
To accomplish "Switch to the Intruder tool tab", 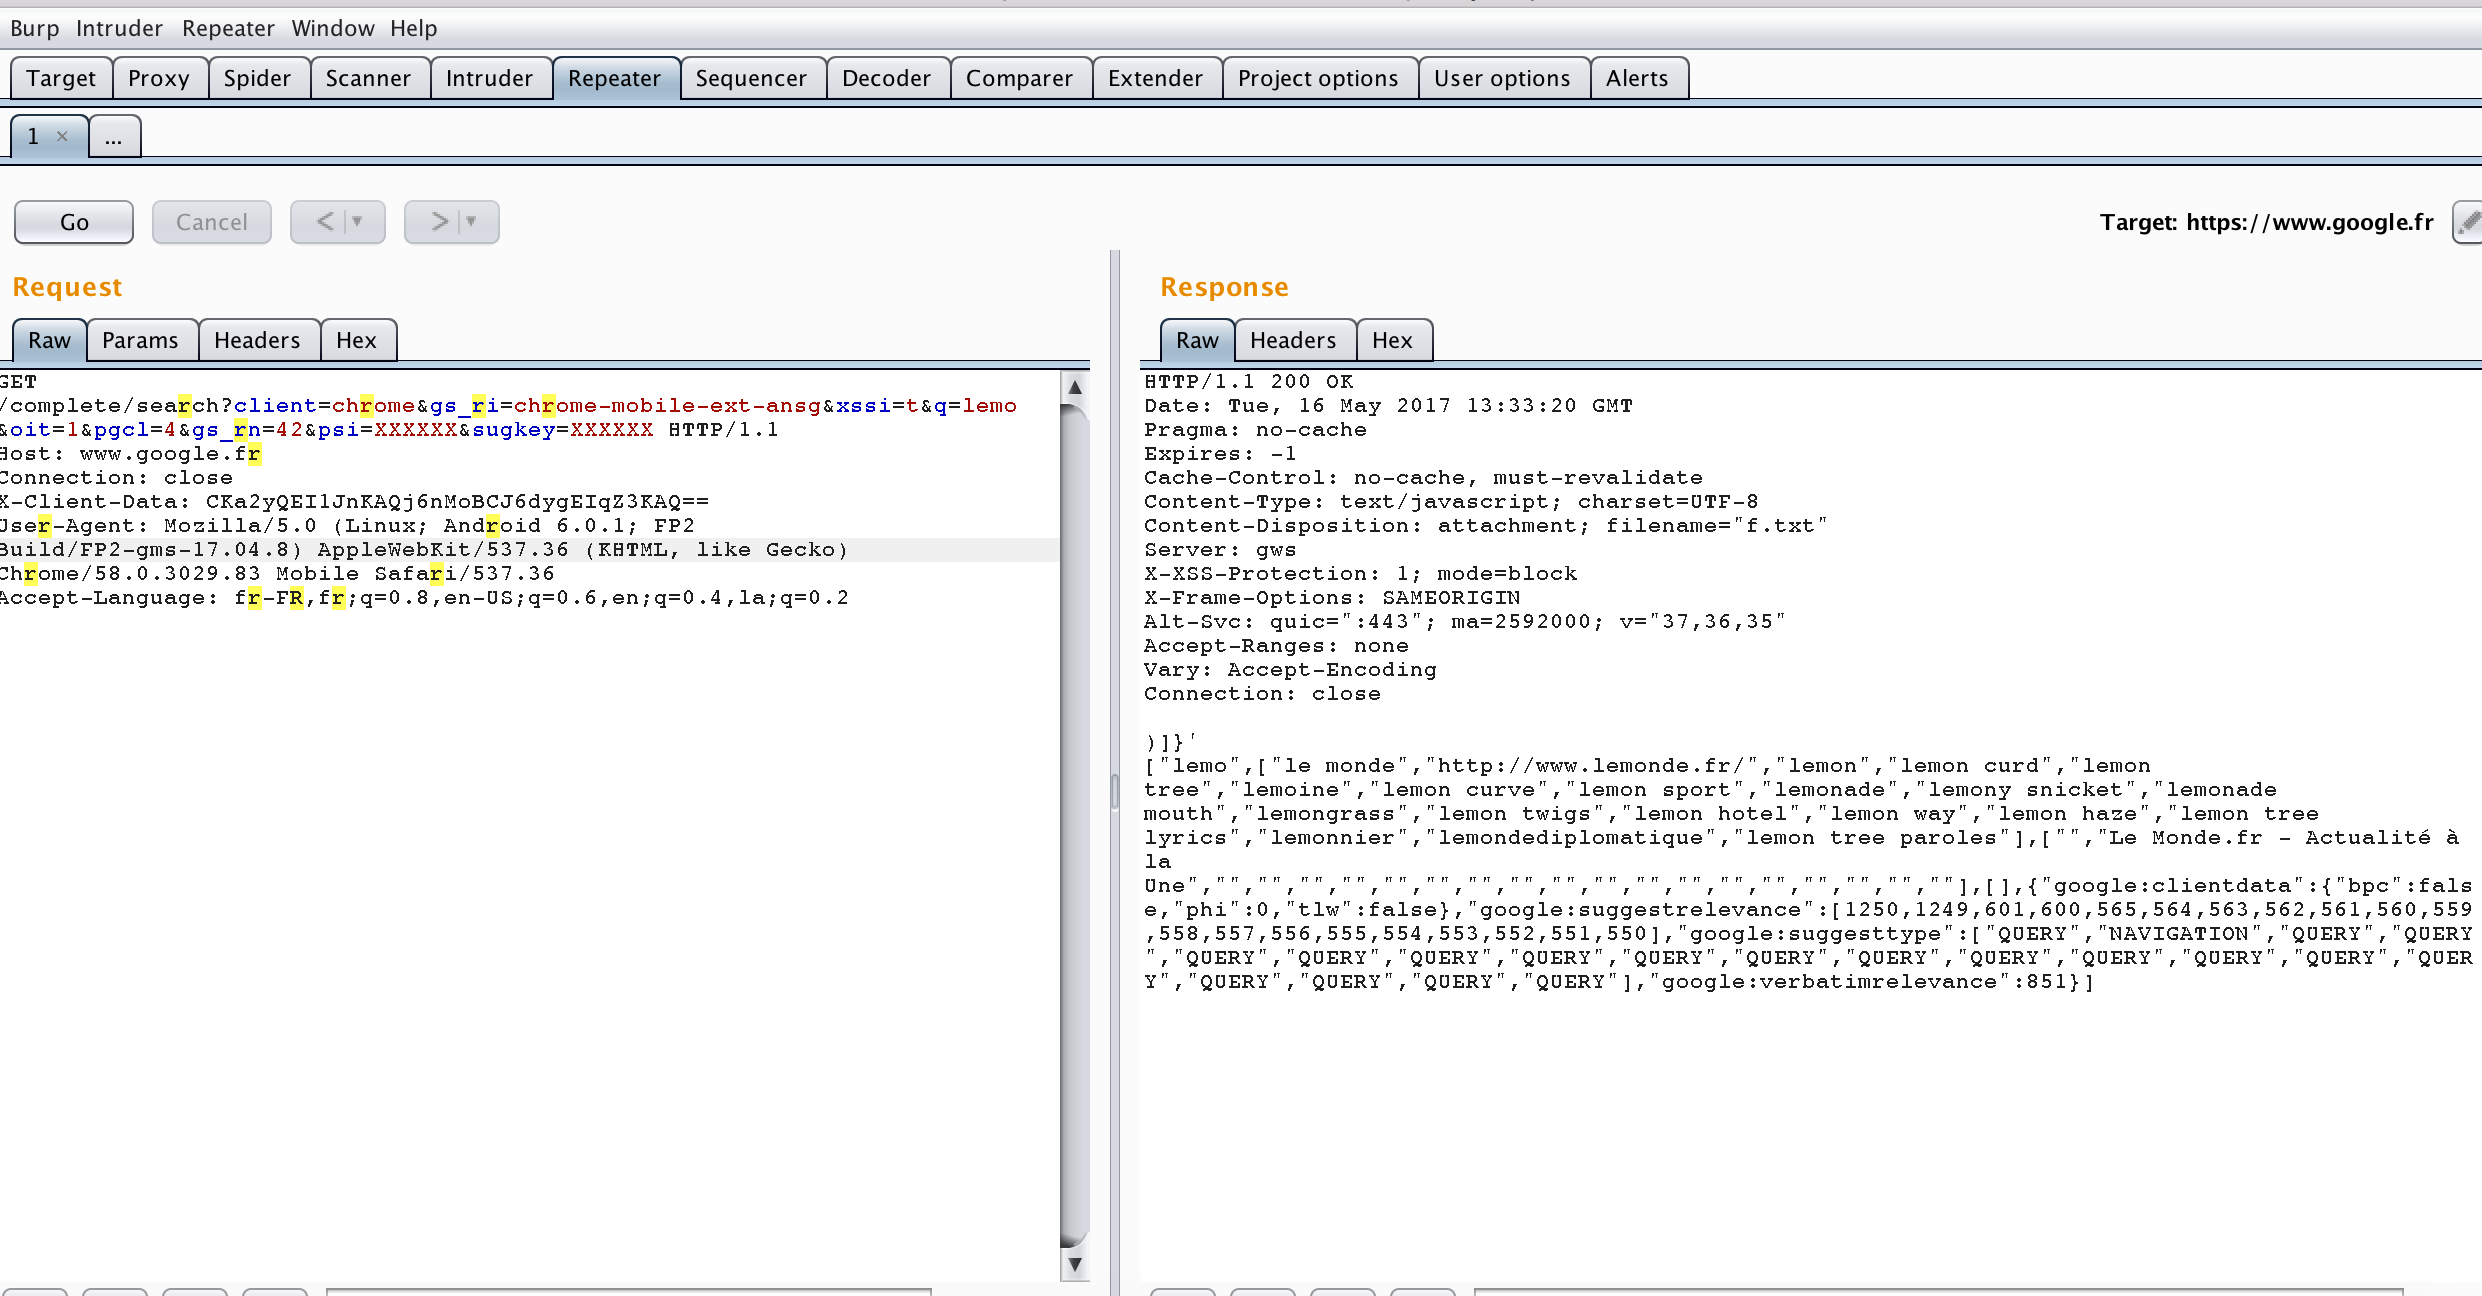I will click(x=489, y=78).
